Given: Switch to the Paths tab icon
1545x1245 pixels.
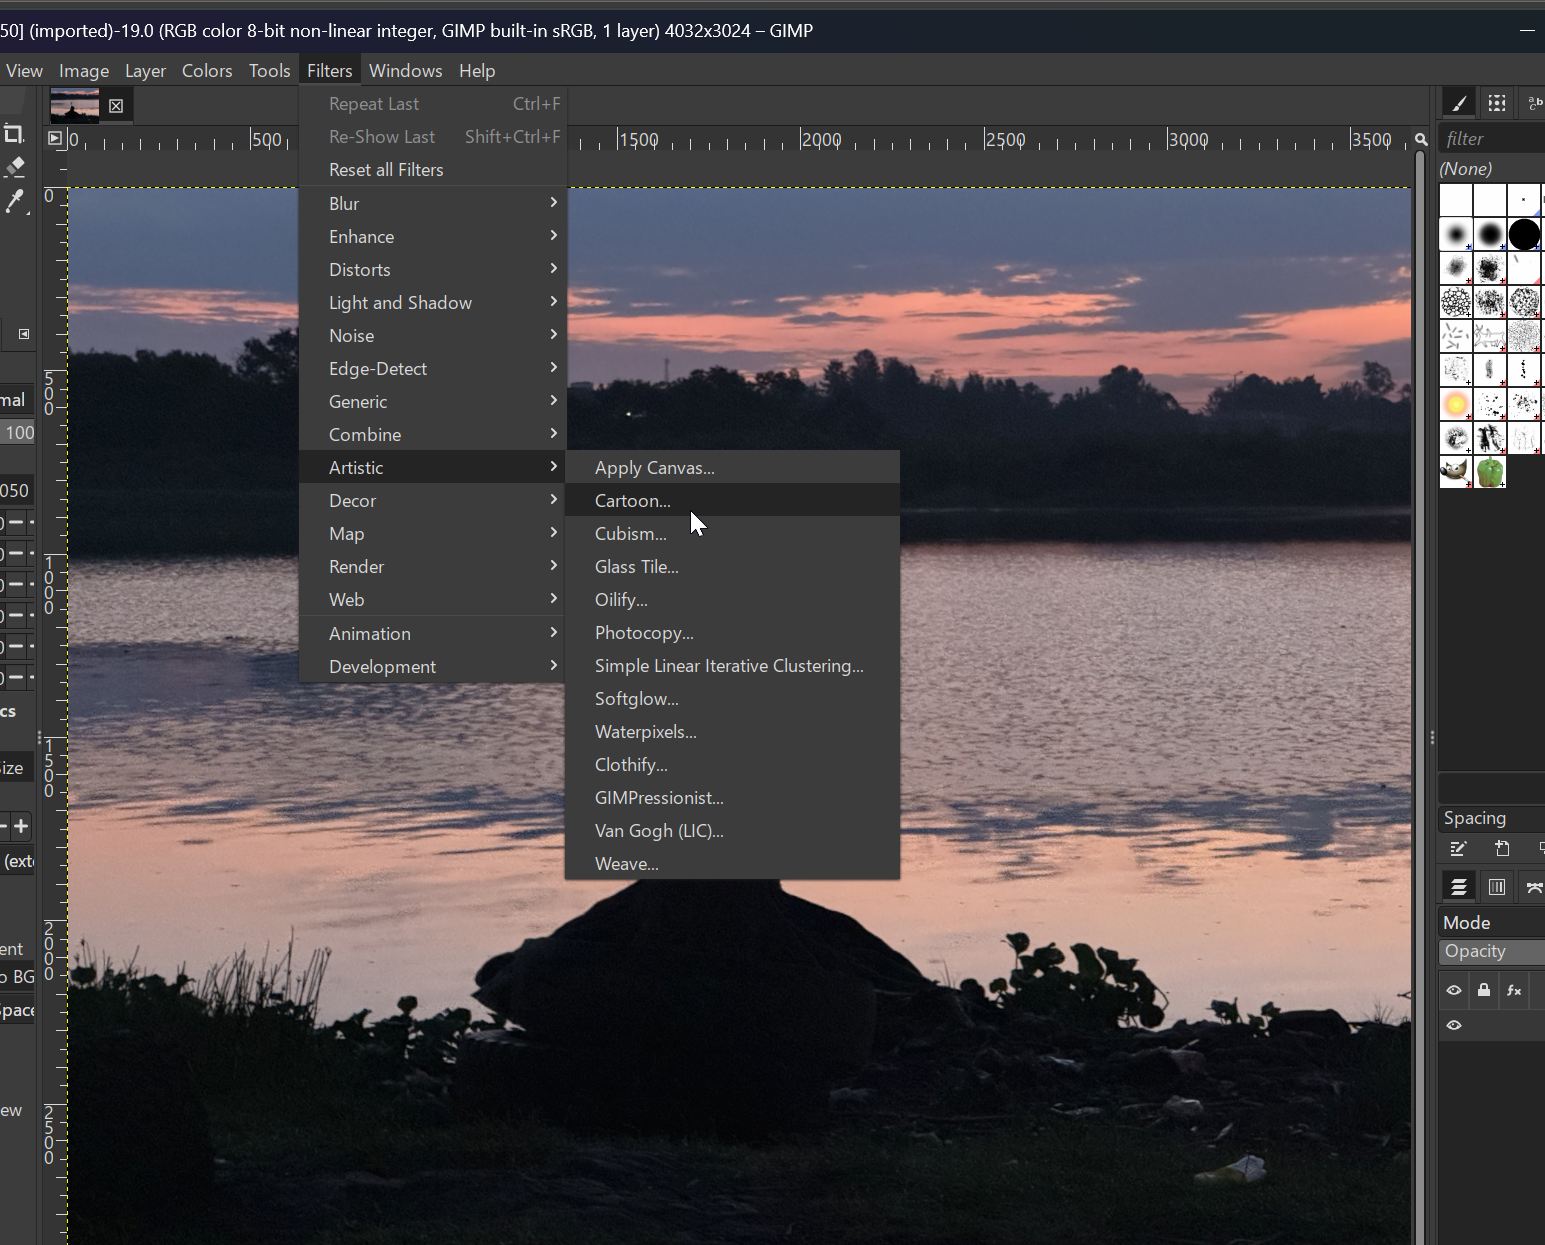Looking at the screenshot, I should point(1533,887).
